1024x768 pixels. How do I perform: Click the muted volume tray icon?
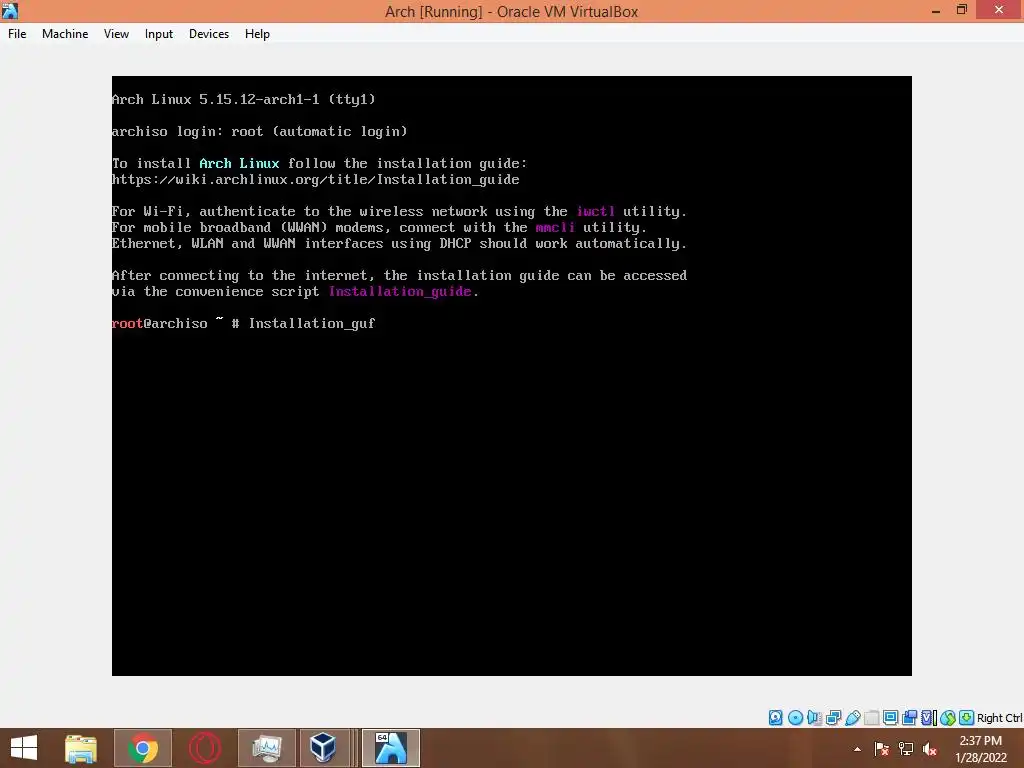930,749
